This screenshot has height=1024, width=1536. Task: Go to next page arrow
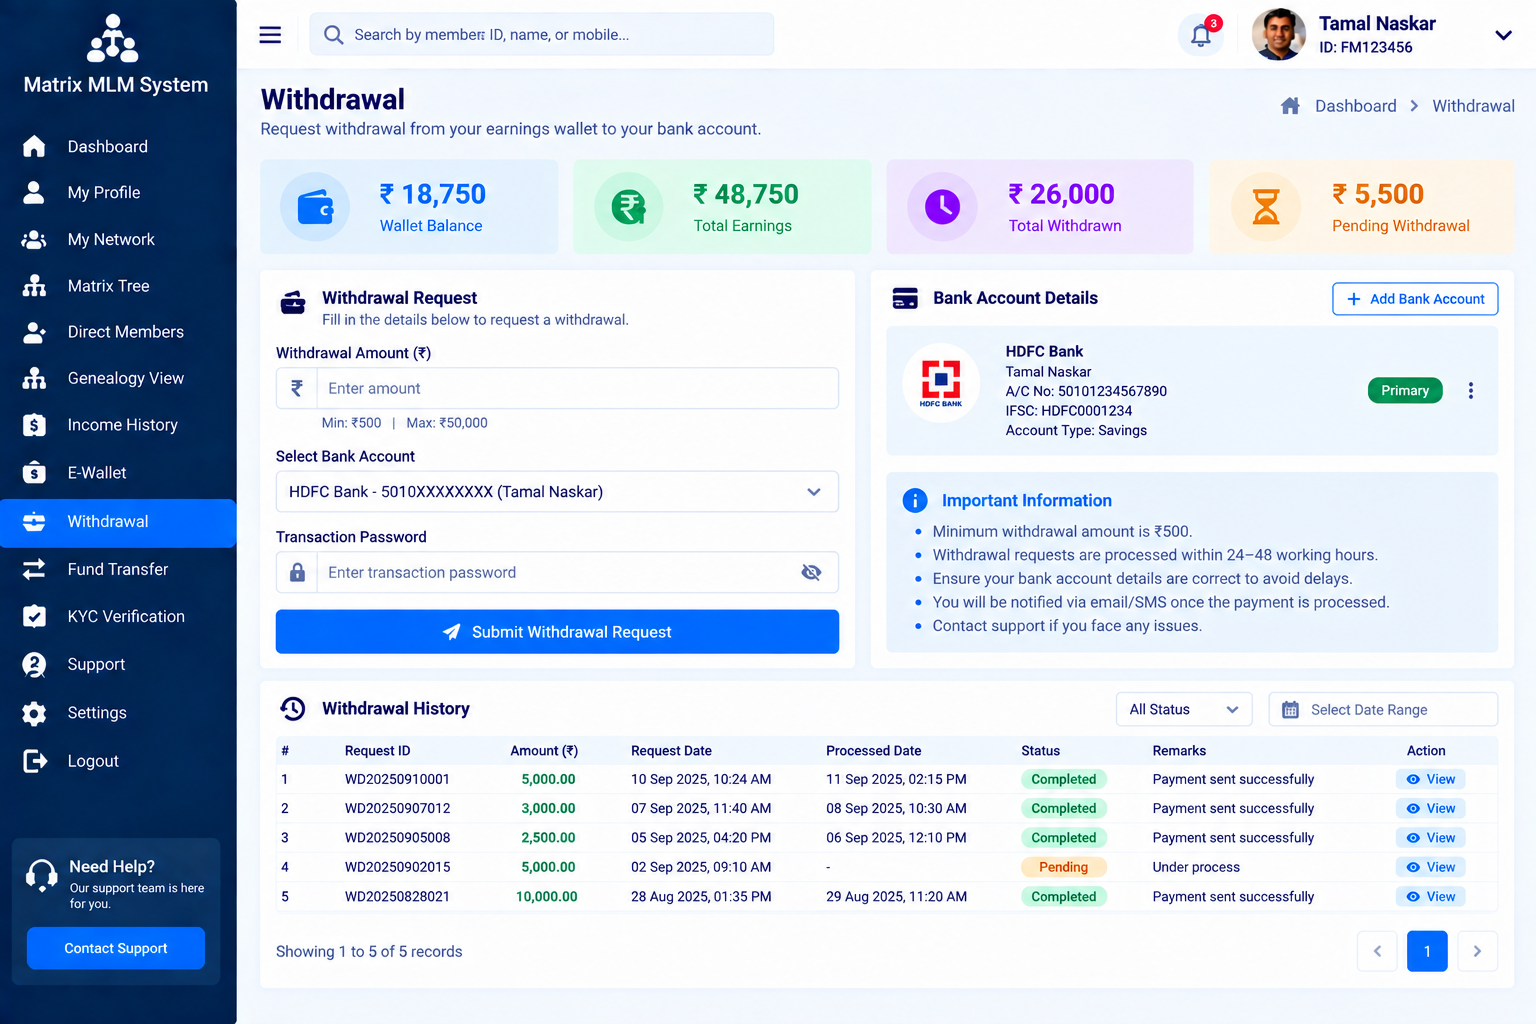click(x=1477, y=951)
